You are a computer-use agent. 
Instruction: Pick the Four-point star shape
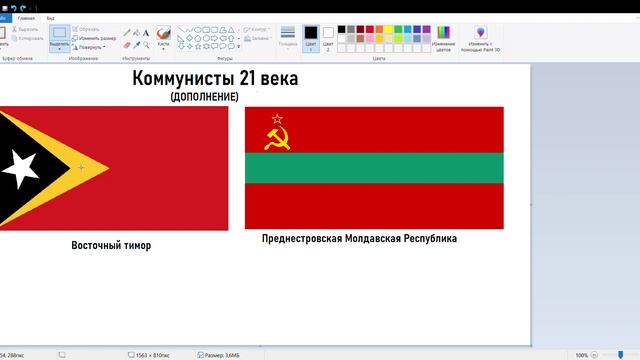189,47
